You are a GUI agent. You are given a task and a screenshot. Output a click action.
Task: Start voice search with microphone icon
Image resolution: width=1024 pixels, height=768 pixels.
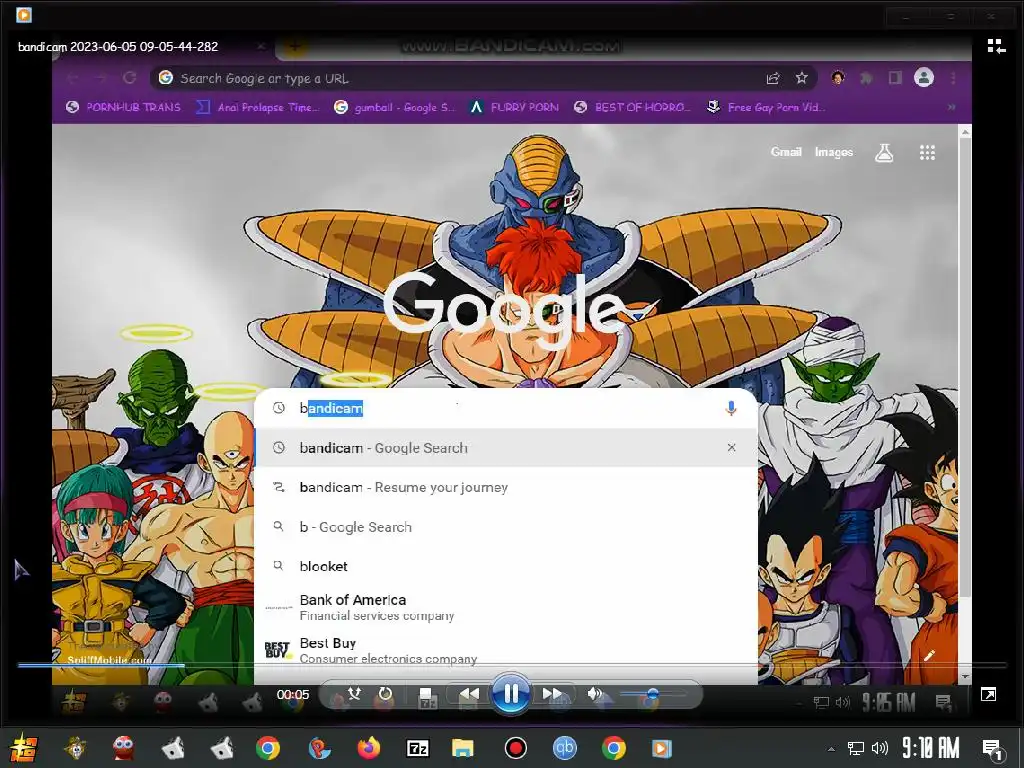(731, 408)
